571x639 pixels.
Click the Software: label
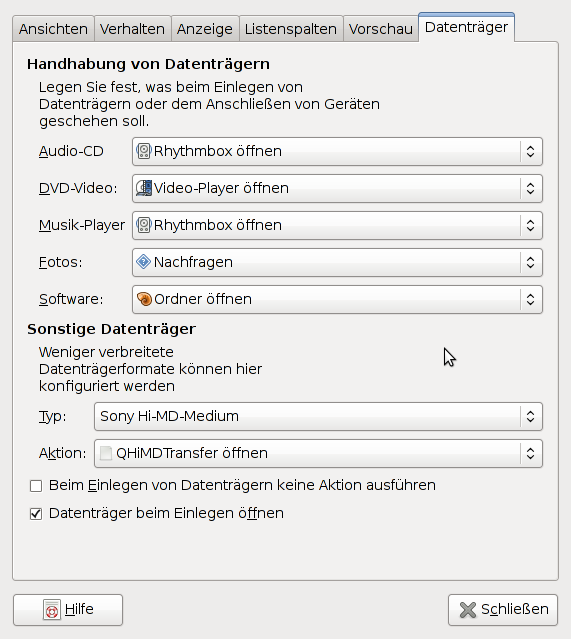pos(71,300)
